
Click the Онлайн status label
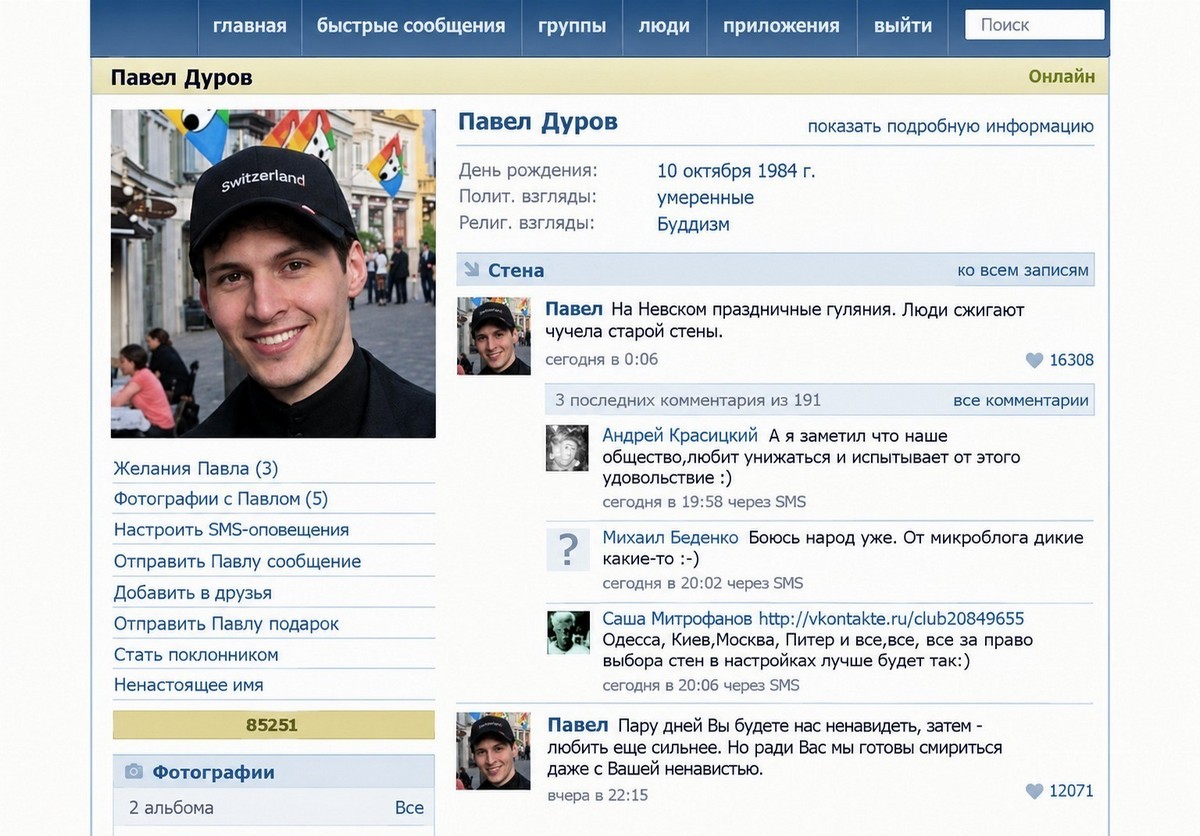coord(1062,76)
